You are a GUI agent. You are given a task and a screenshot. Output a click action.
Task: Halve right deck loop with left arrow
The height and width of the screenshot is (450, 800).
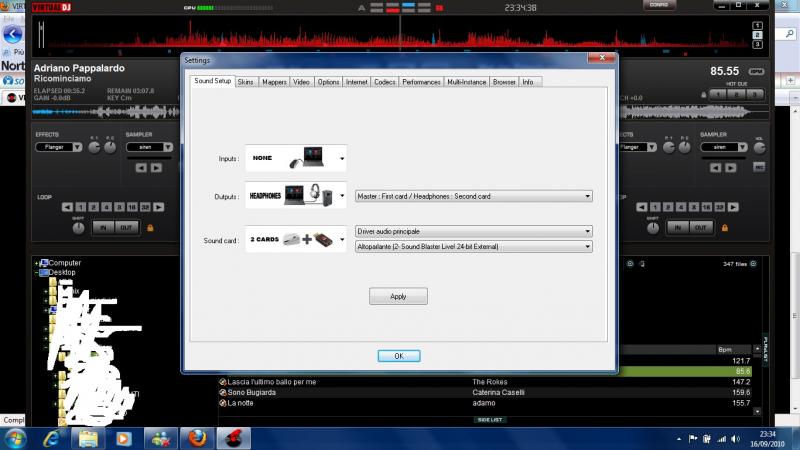click(x=642, y=207)
